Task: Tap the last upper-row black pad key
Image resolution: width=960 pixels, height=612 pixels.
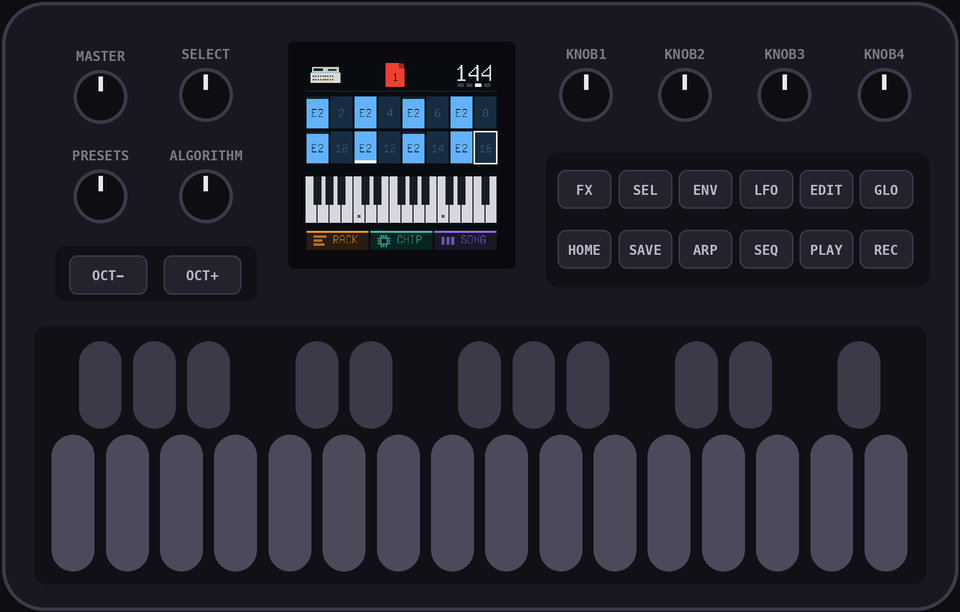Action: click(x=859, y=385)
